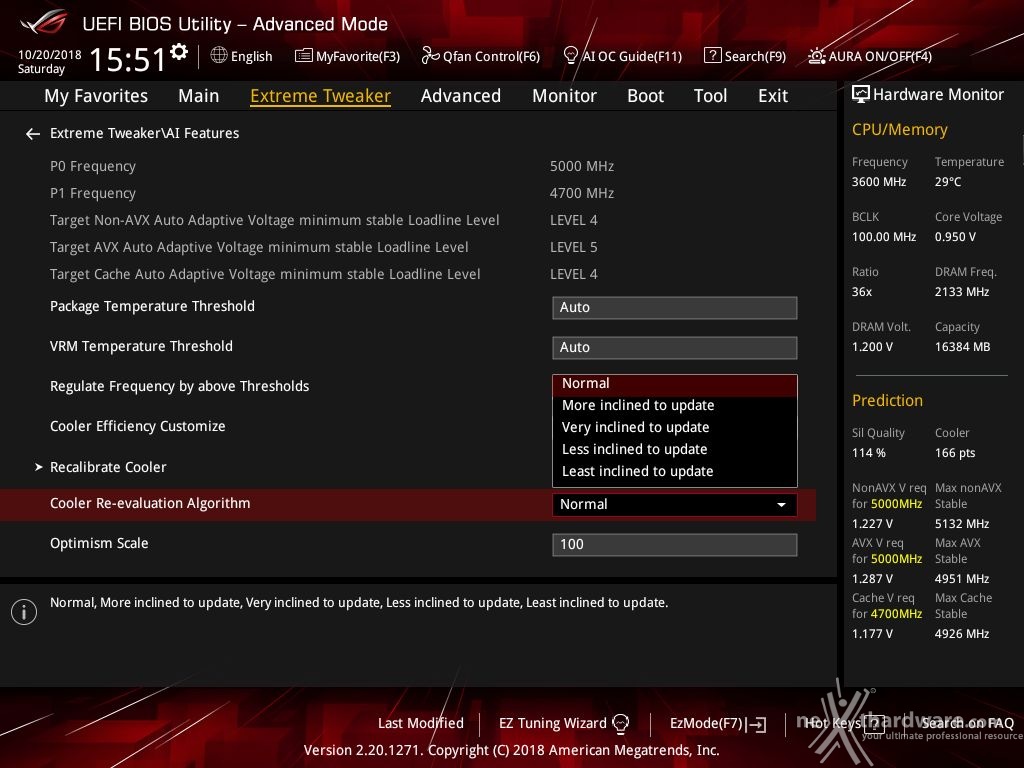Click the Hardware Monitor screen icon
Screen dimensions: 1024x768
861,95
